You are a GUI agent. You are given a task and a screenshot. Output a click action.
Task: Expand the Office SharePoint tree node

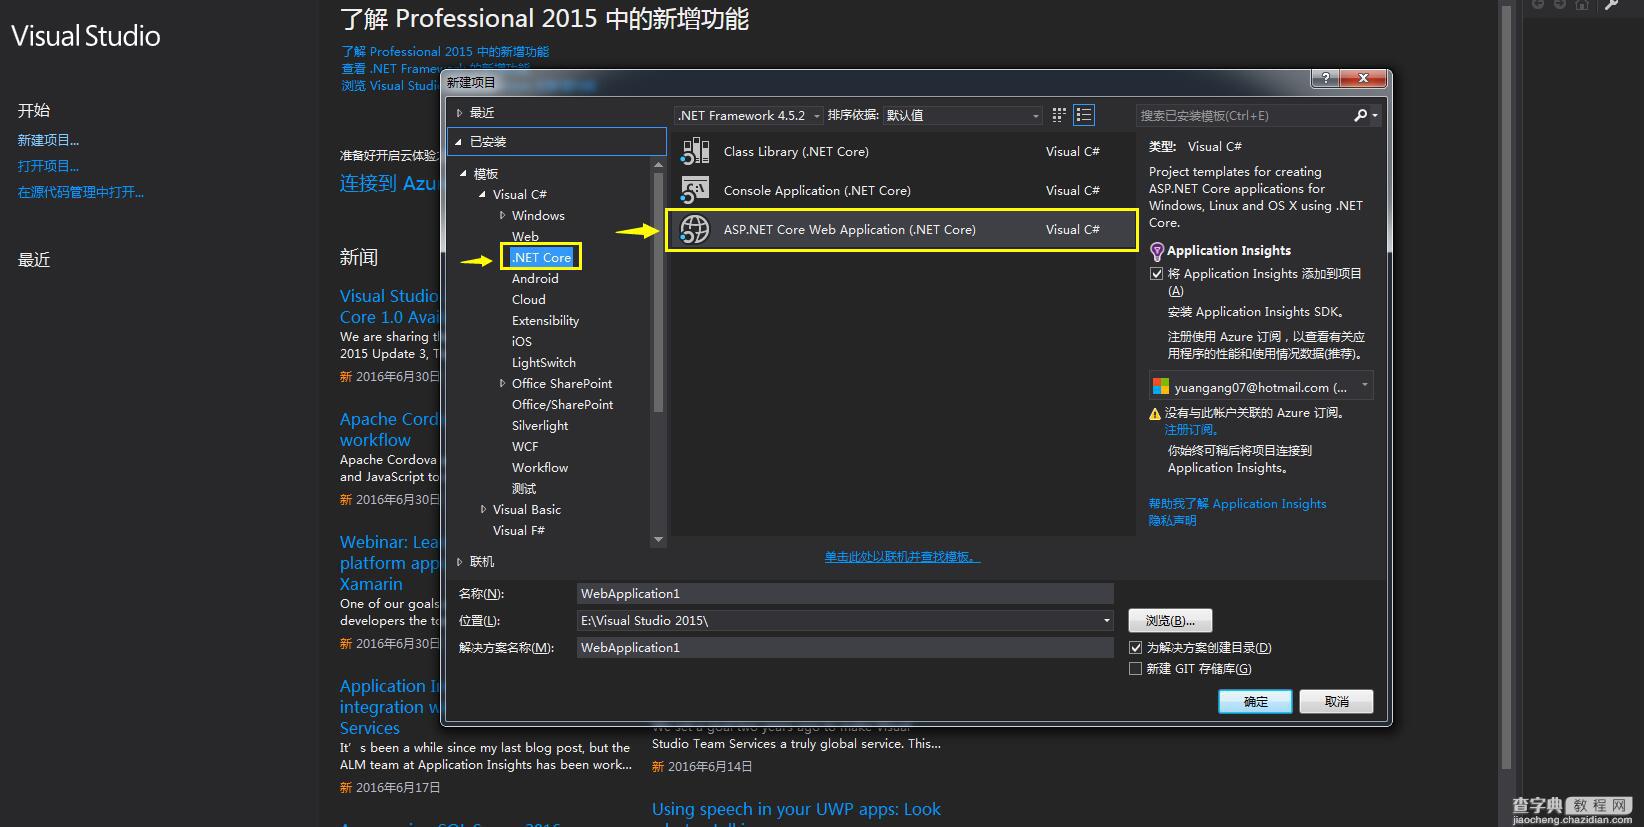(502, 384)
